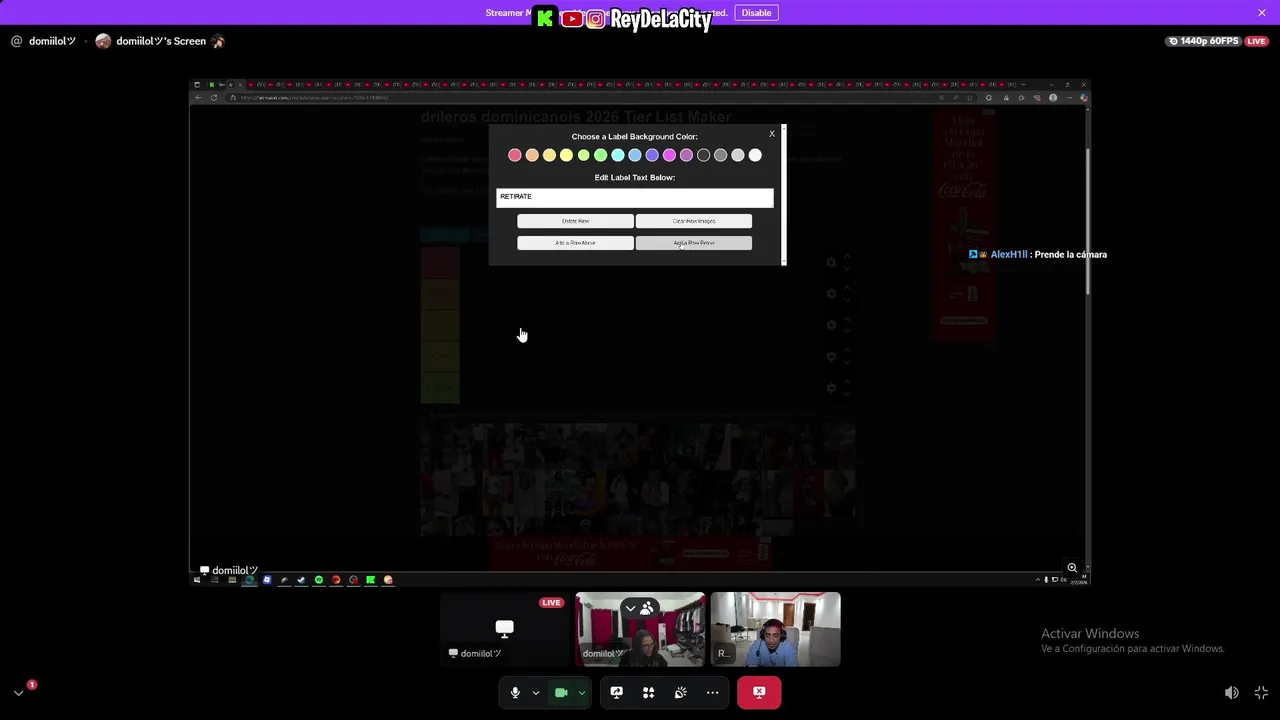Image resolution: width=1280 pixels, height=720 pixels.
Task: Click the RETIRATE label text field
Action: (635, 197)
